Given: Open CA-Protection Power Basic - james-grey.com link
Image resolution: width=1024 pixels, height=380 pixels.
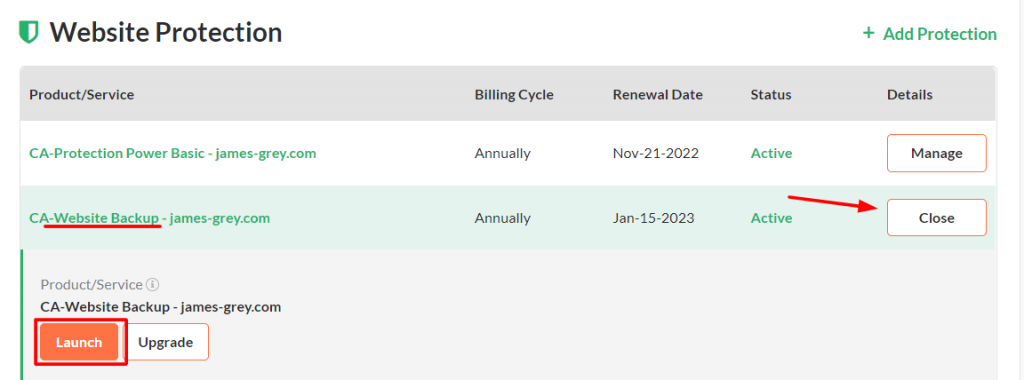Looking at the screenshot, I should pyautogui.click(x=172, y=154).
